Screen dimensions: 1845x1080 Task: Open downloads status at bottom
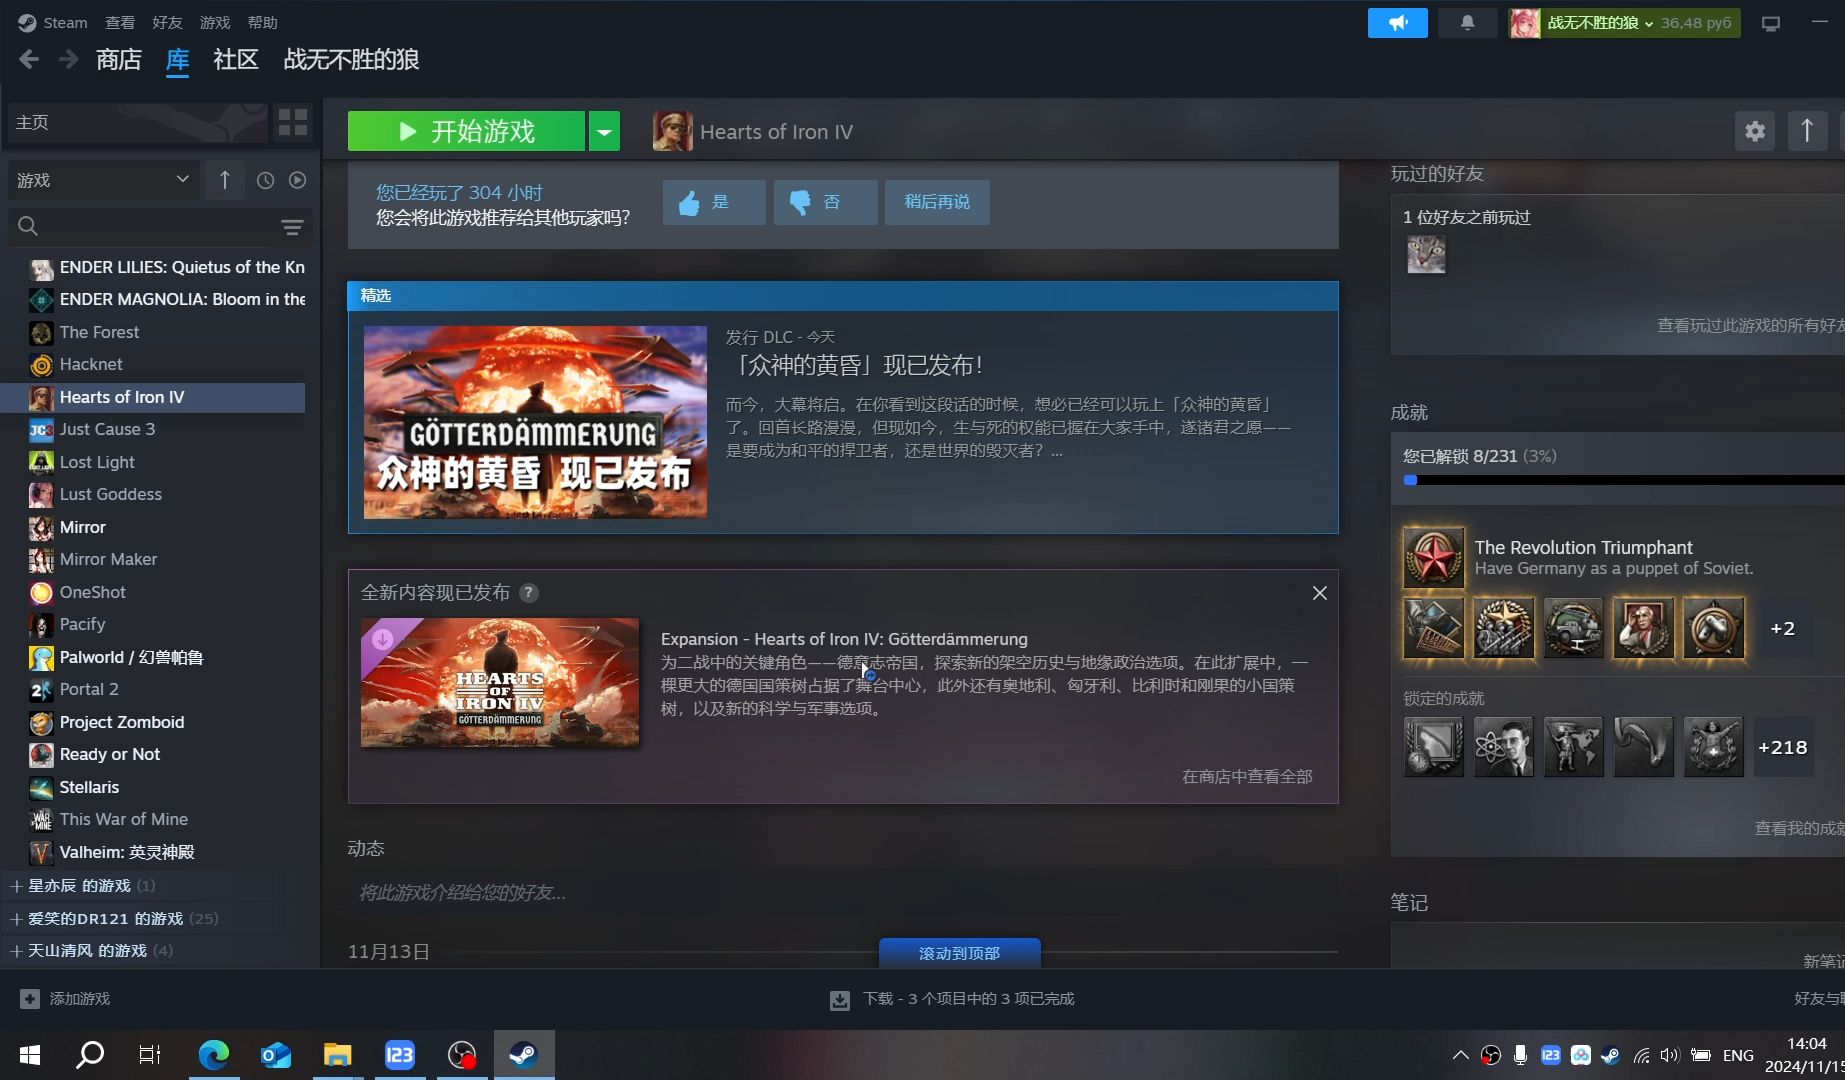click(952, 999)
